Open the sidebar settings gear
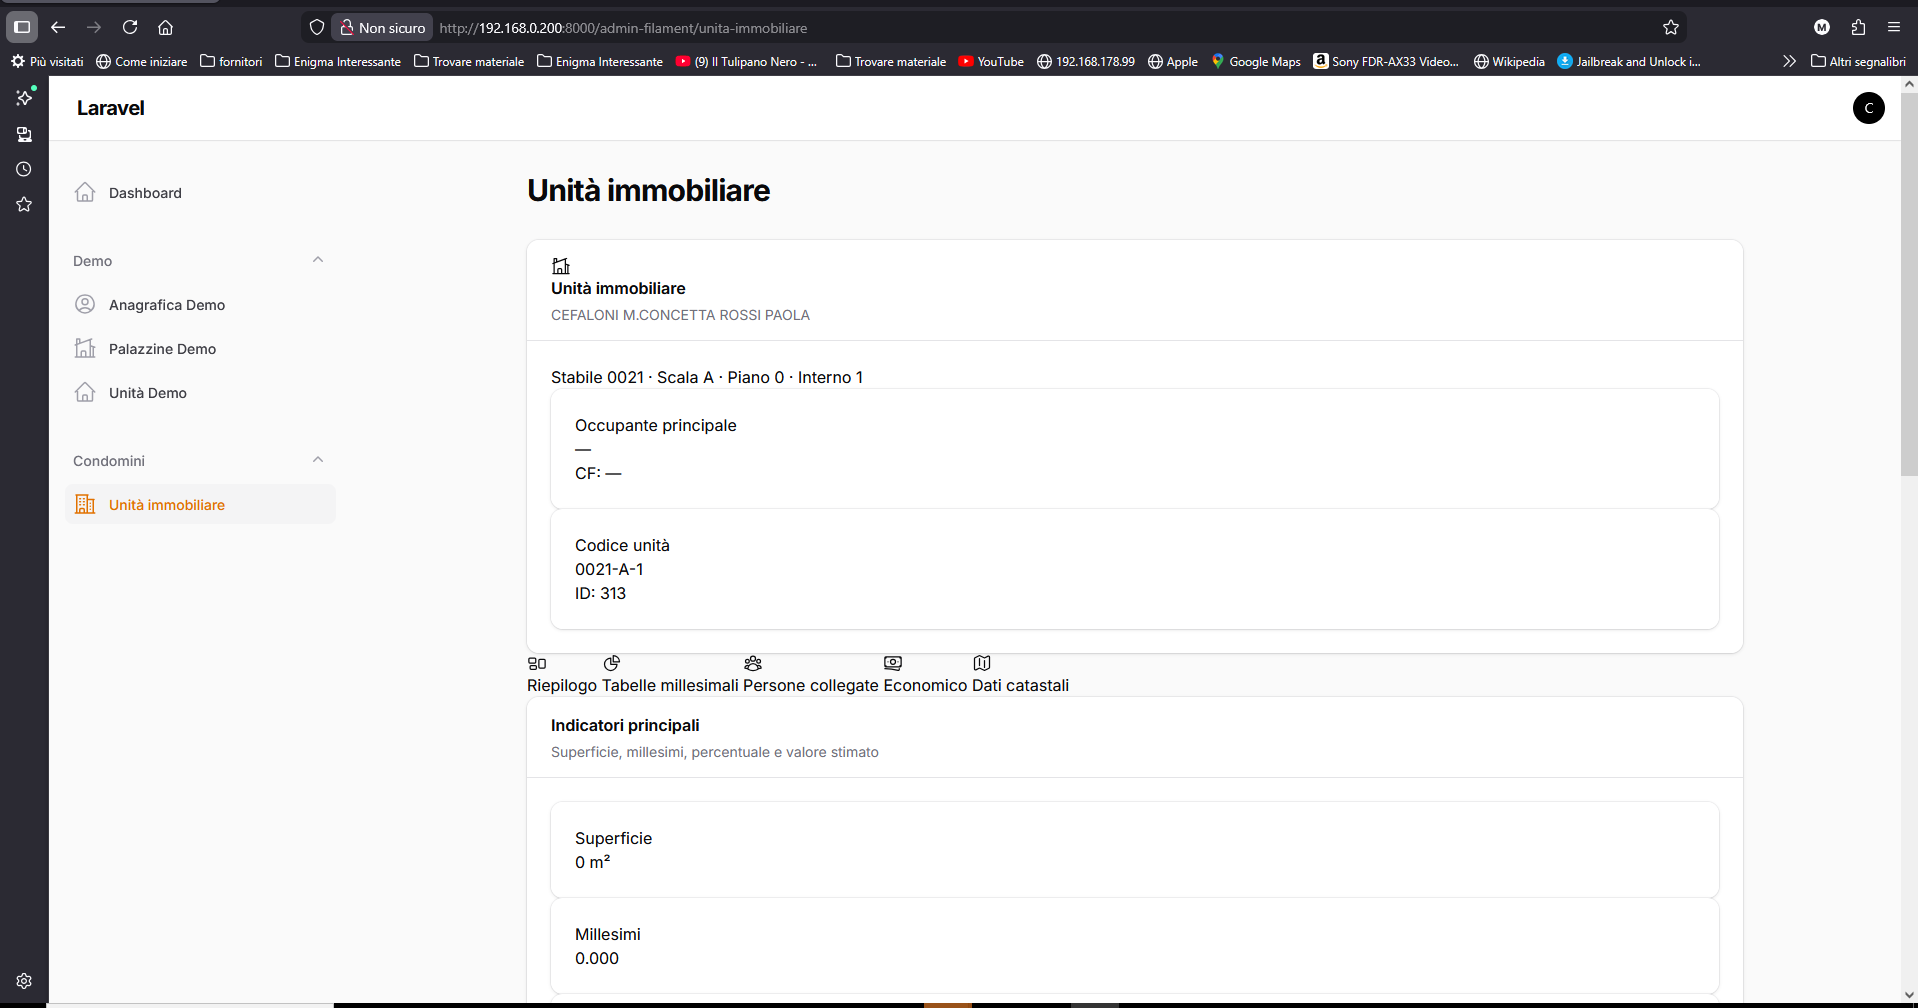1918x1008 pixels. pos(24,981)
